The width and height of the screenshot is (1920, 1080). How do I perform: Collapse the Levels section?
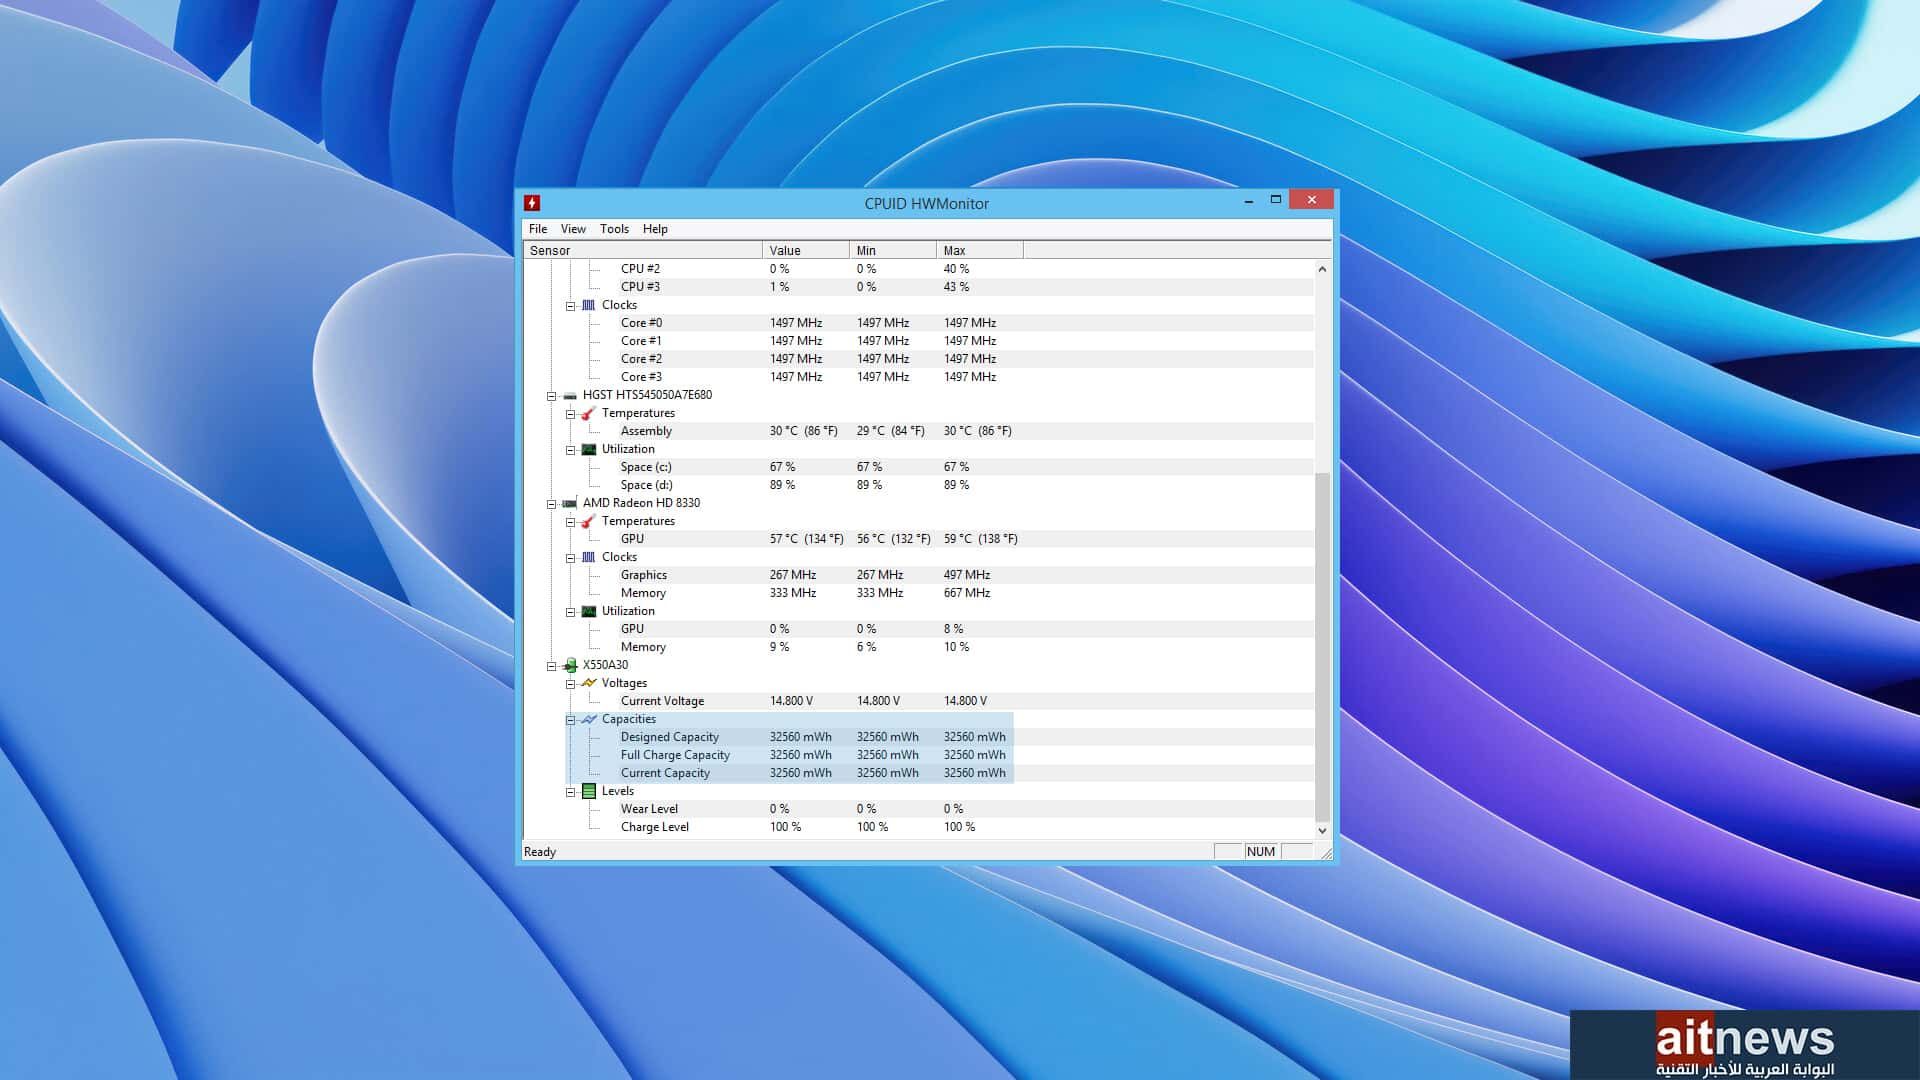[x=570, y=792]
